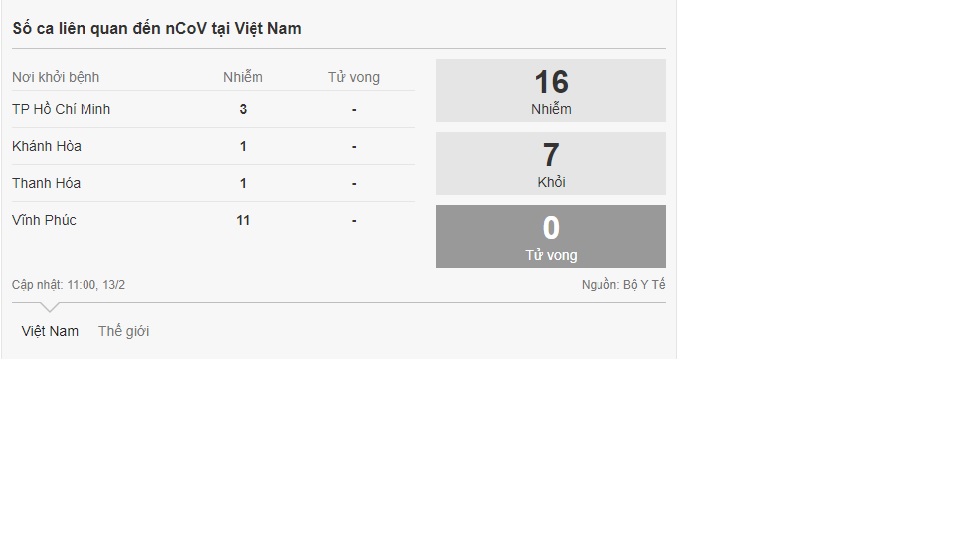Click the Tử vong column header
The width and height of the screenshot is (960, 540).
pos(354,77)
